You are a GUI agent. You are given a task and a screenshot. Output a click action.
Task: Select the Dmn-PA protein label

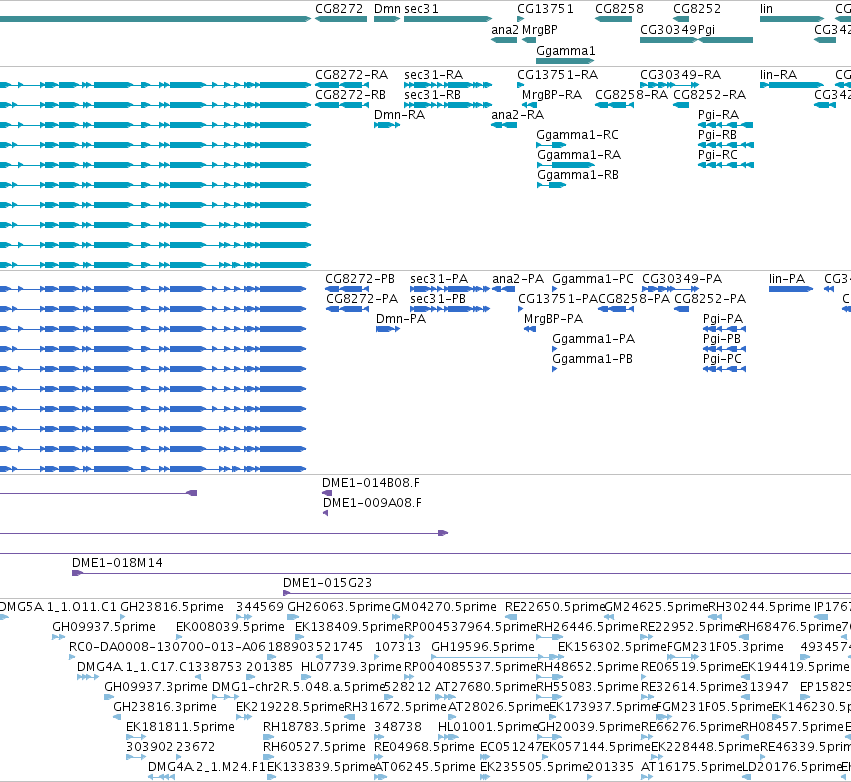[x=401, y=319]
